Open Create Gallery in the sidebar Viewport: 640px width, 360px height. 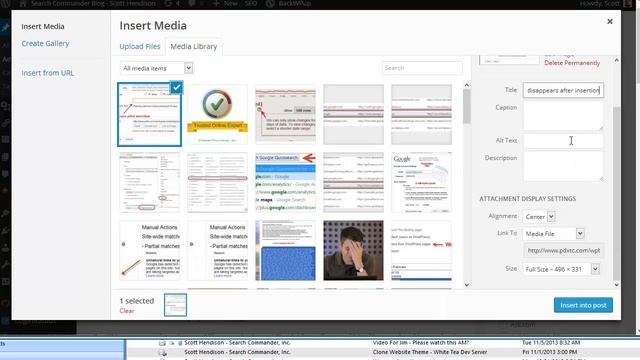click(x=45, y=43)
